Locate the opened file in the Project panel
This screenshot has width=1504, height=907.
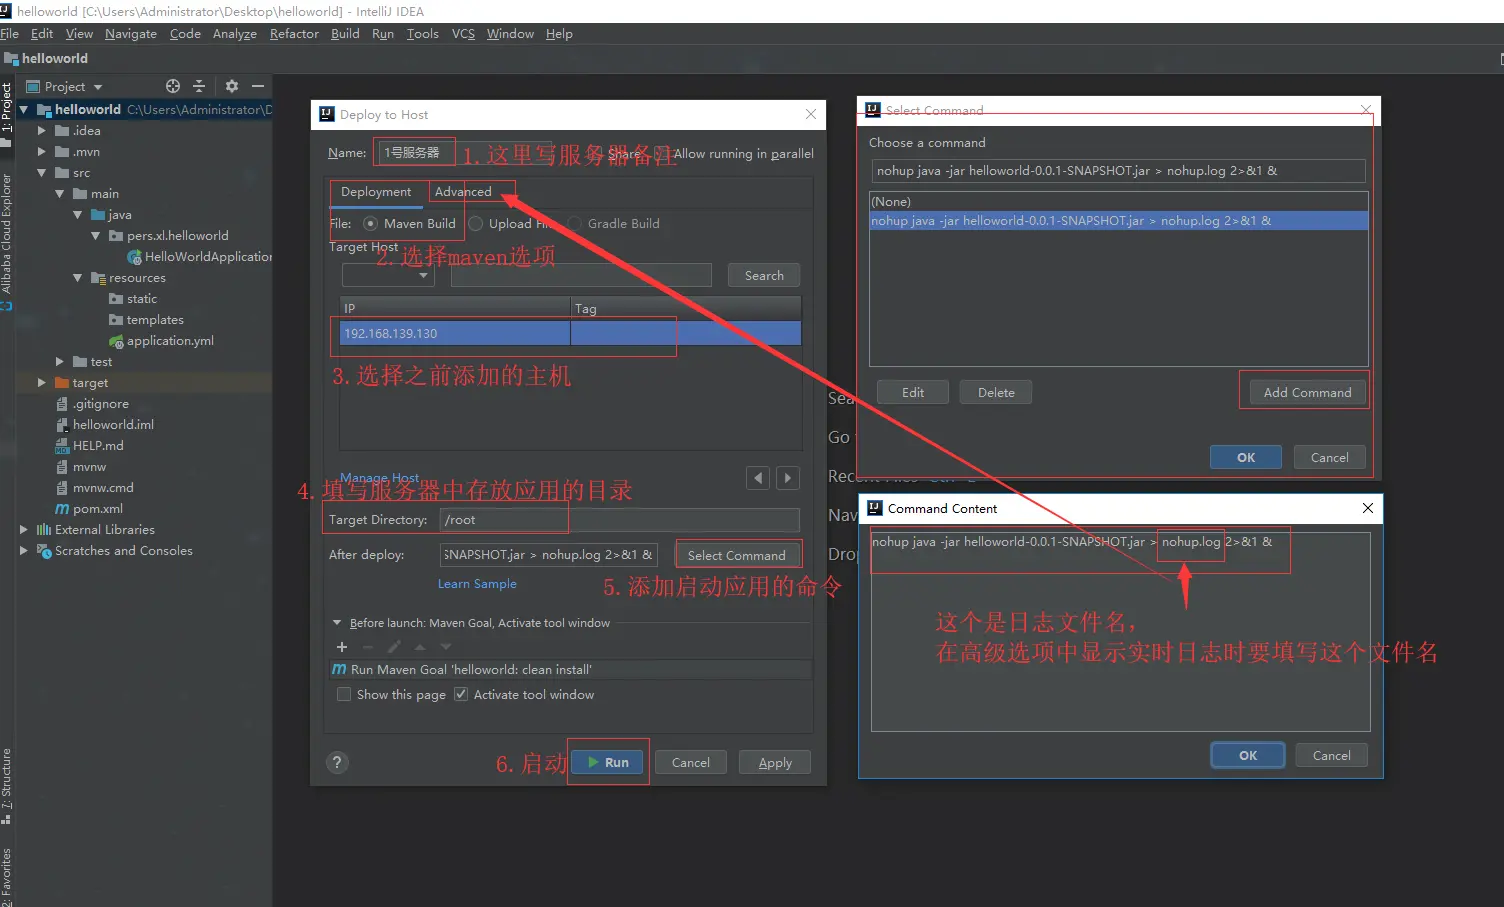[x=173, y=86]
